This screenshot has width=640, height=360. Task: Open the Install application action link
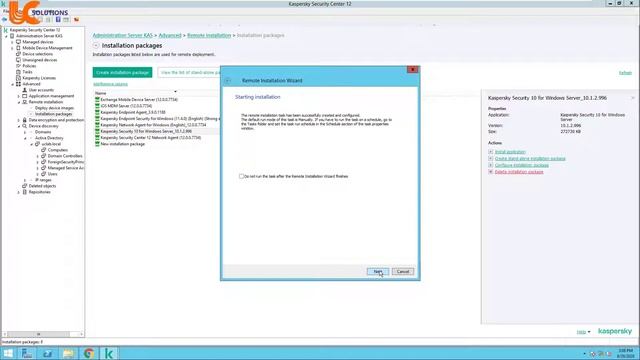click(510, 152)
